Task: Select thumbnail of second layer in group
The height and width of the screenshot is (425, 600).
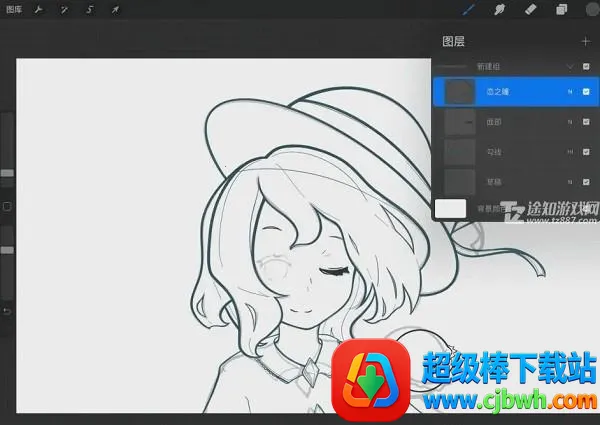Action: [x=460, y=122]
